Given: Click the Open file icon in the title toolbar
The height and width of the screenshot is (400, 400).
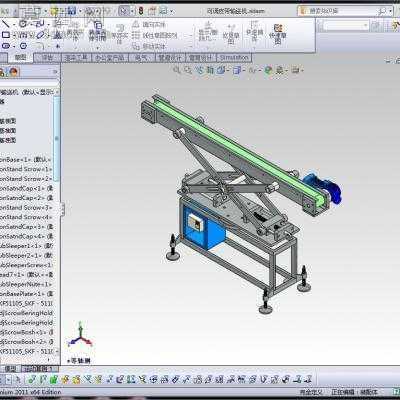Looking at the screenshot, I should pyautogui.click(x=54, y=11).
